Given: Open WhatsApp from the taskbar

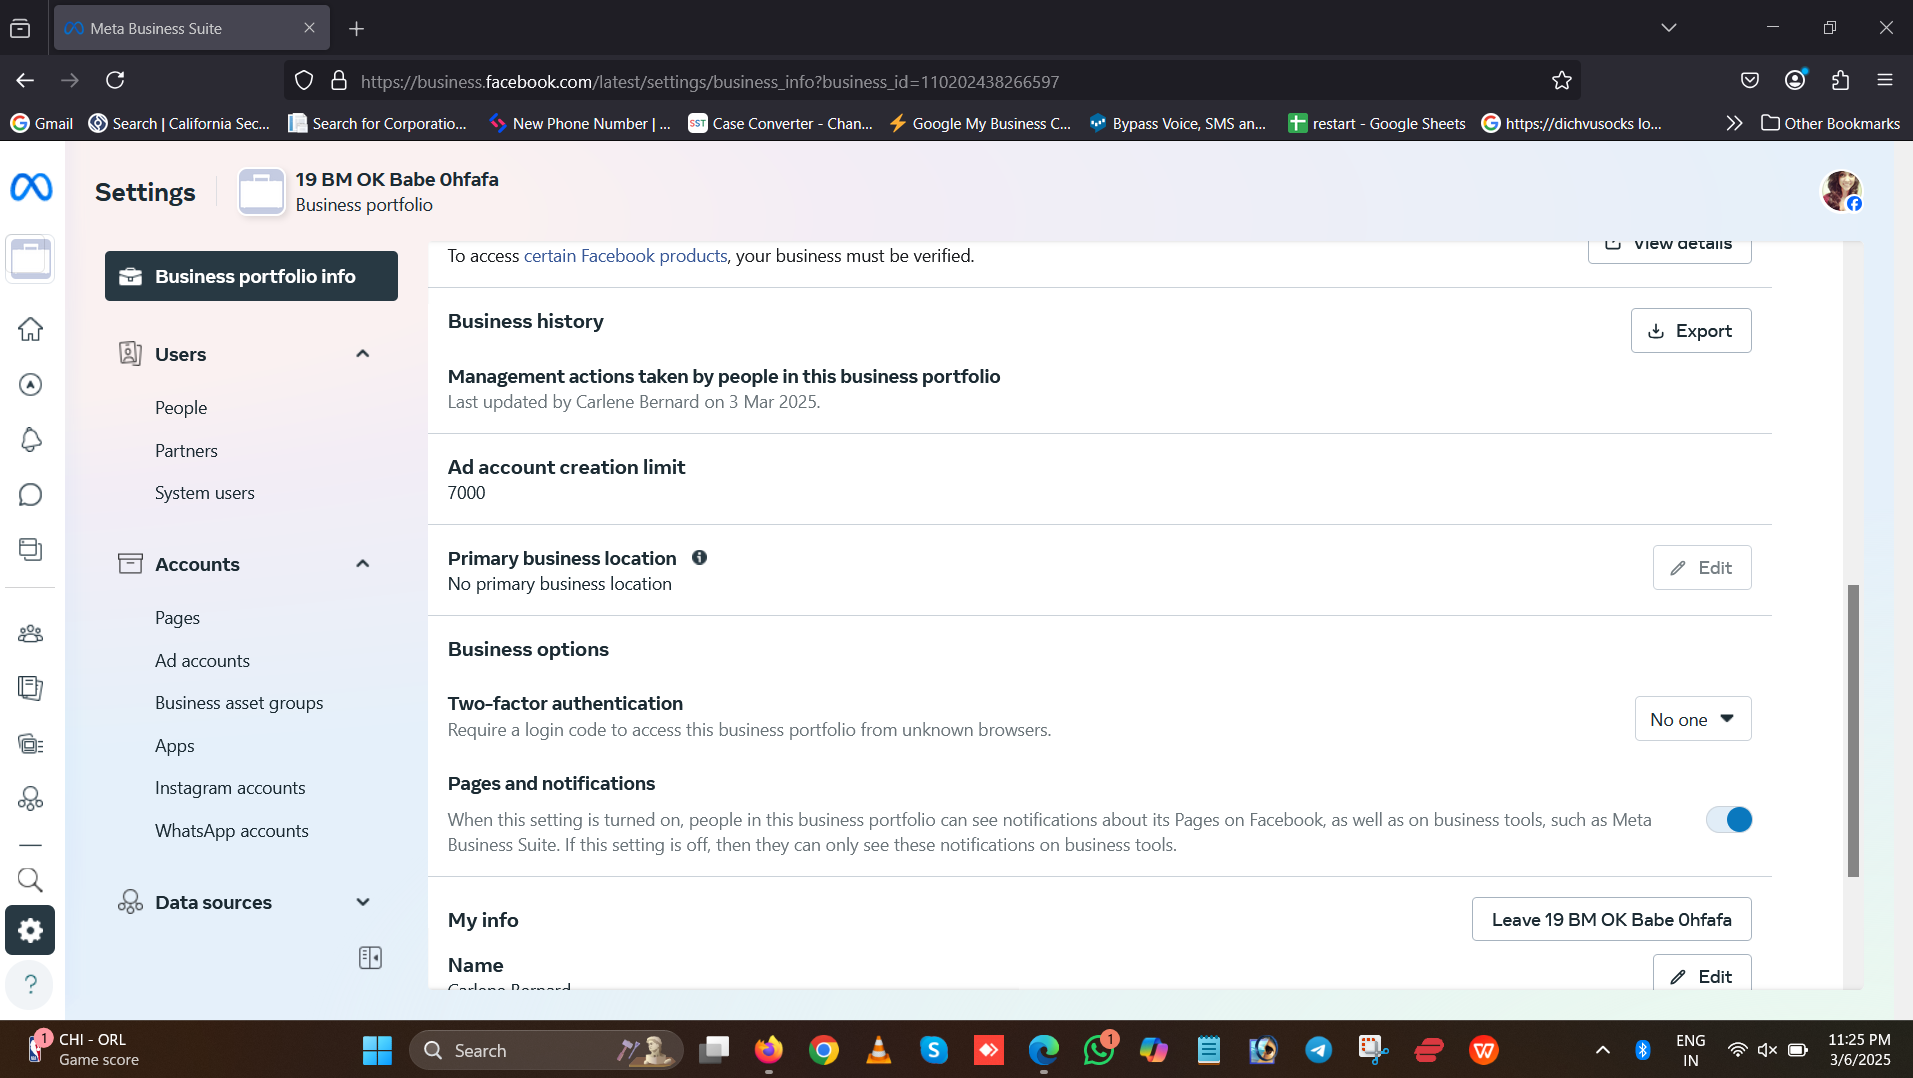Looking at the screenshot, I should (1099, 1050).
